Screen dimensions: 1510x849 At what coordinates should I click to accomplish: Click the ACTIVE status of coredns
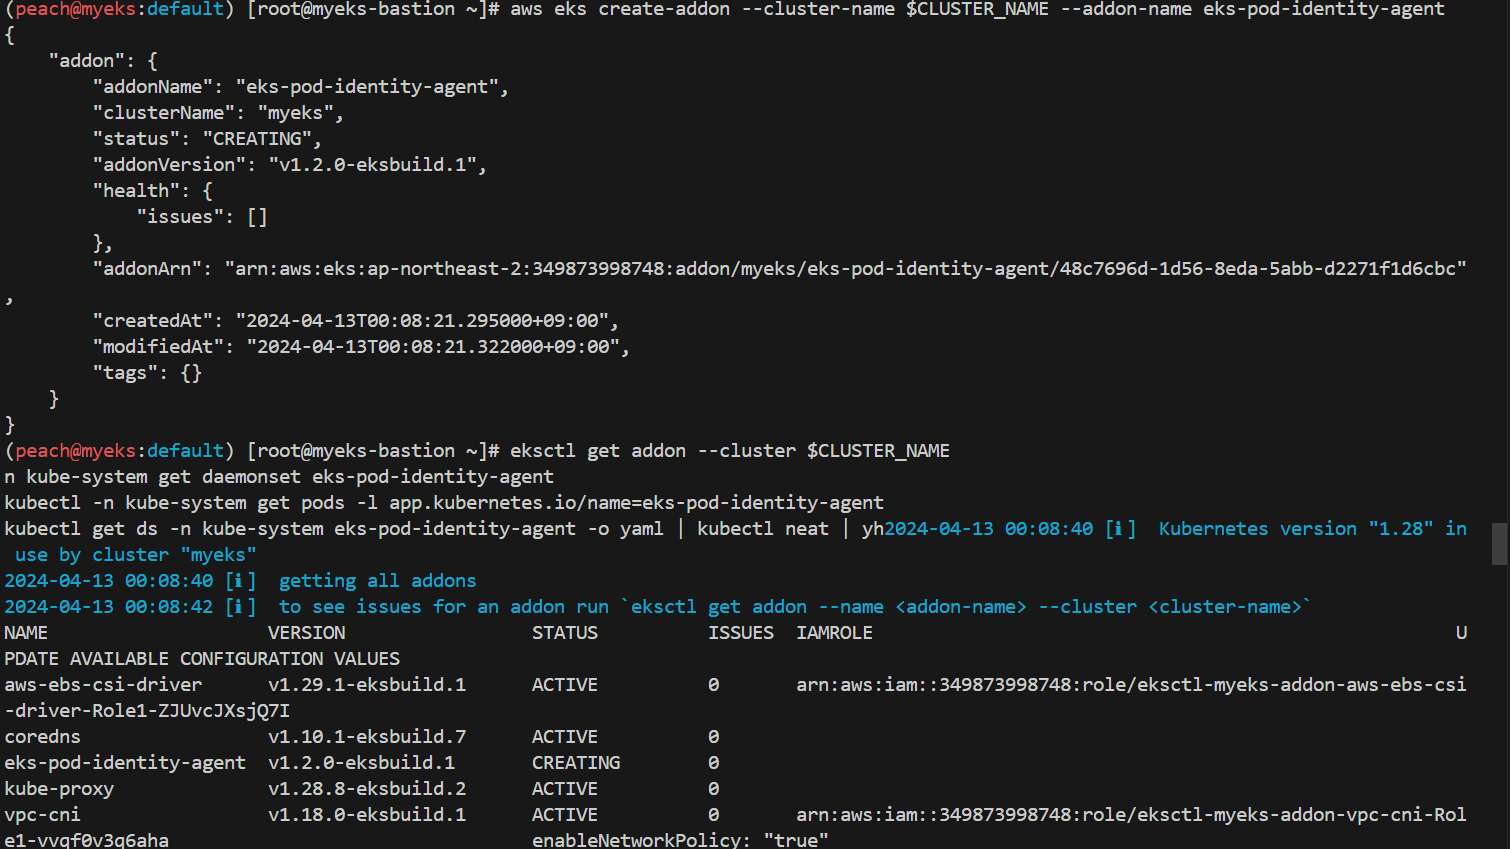pyautogui.click(x=565, y=737)
